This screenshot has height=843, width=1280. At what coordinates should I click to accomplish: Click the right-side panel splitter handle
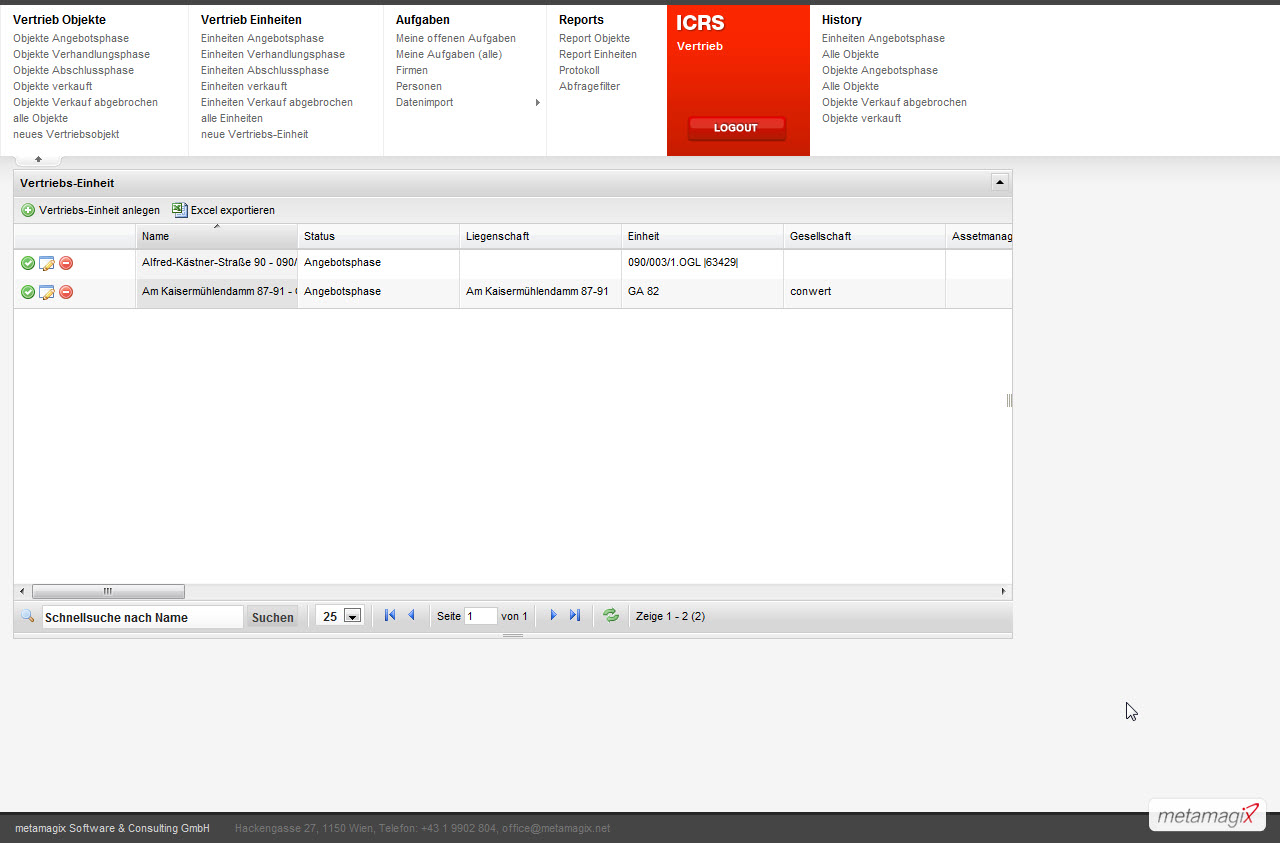[x=1009, y=400]
